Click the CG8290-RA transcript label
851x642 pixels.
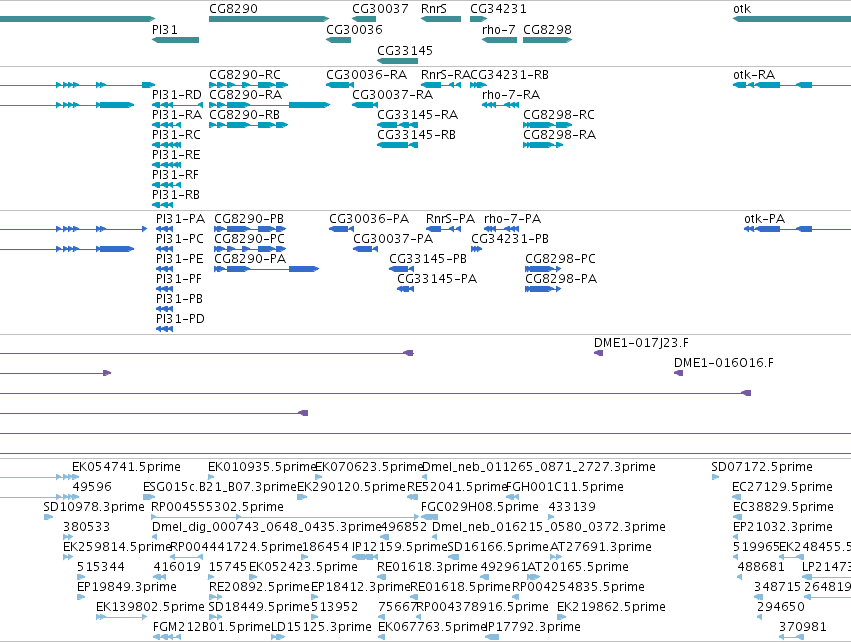pos(245,94)
